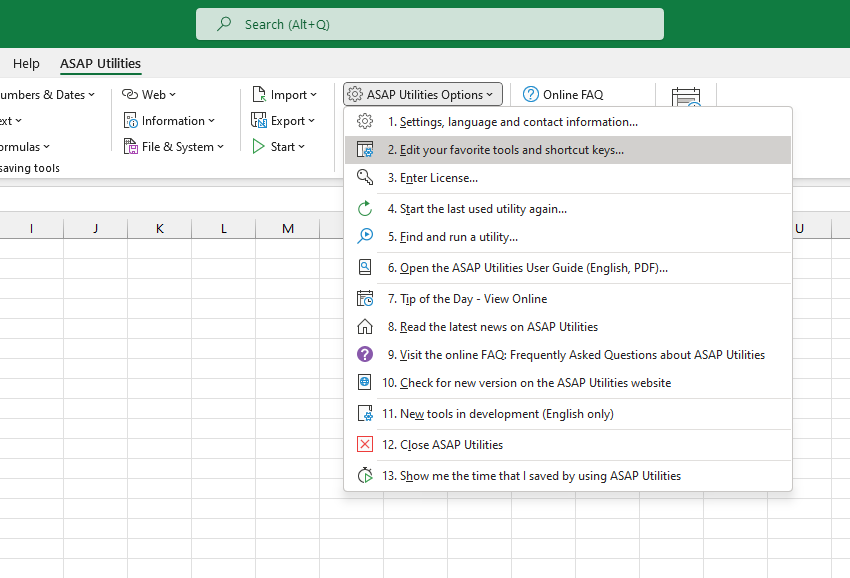Choose Show me the time that I saved

(x=568, y=475)
